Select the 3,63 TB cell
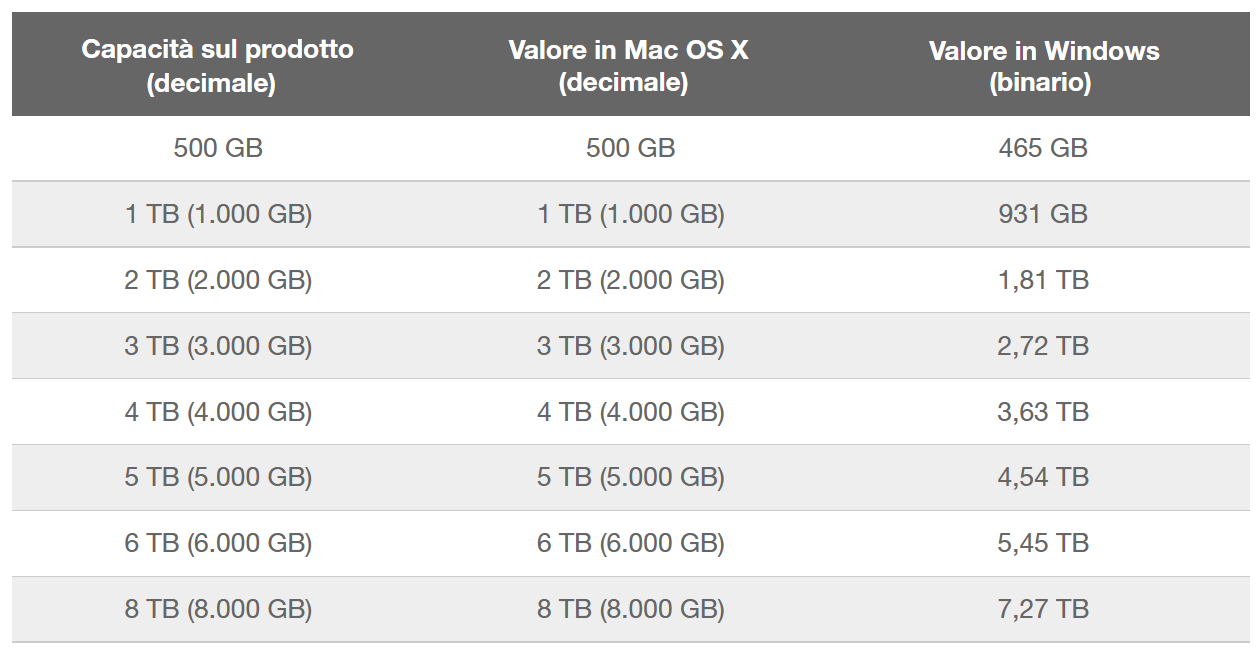The height and width of the screenshot is (654, 1259). click(x=1043, y=412)
